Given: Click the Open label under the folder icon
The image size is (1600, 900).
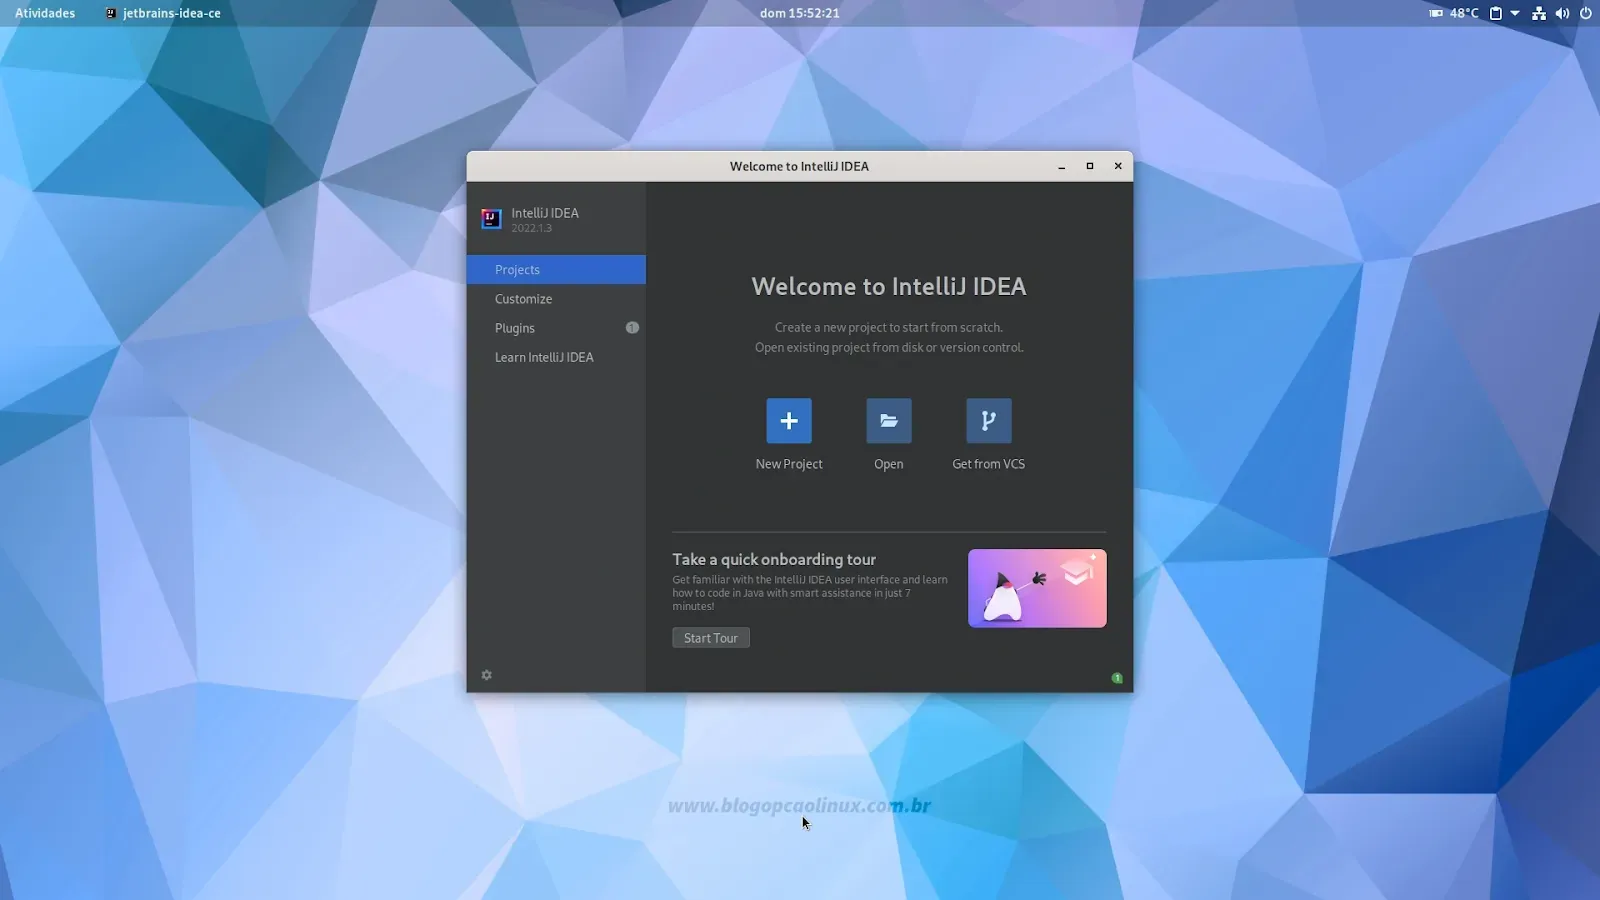Looking at the screenshot, I should point(889,464).
